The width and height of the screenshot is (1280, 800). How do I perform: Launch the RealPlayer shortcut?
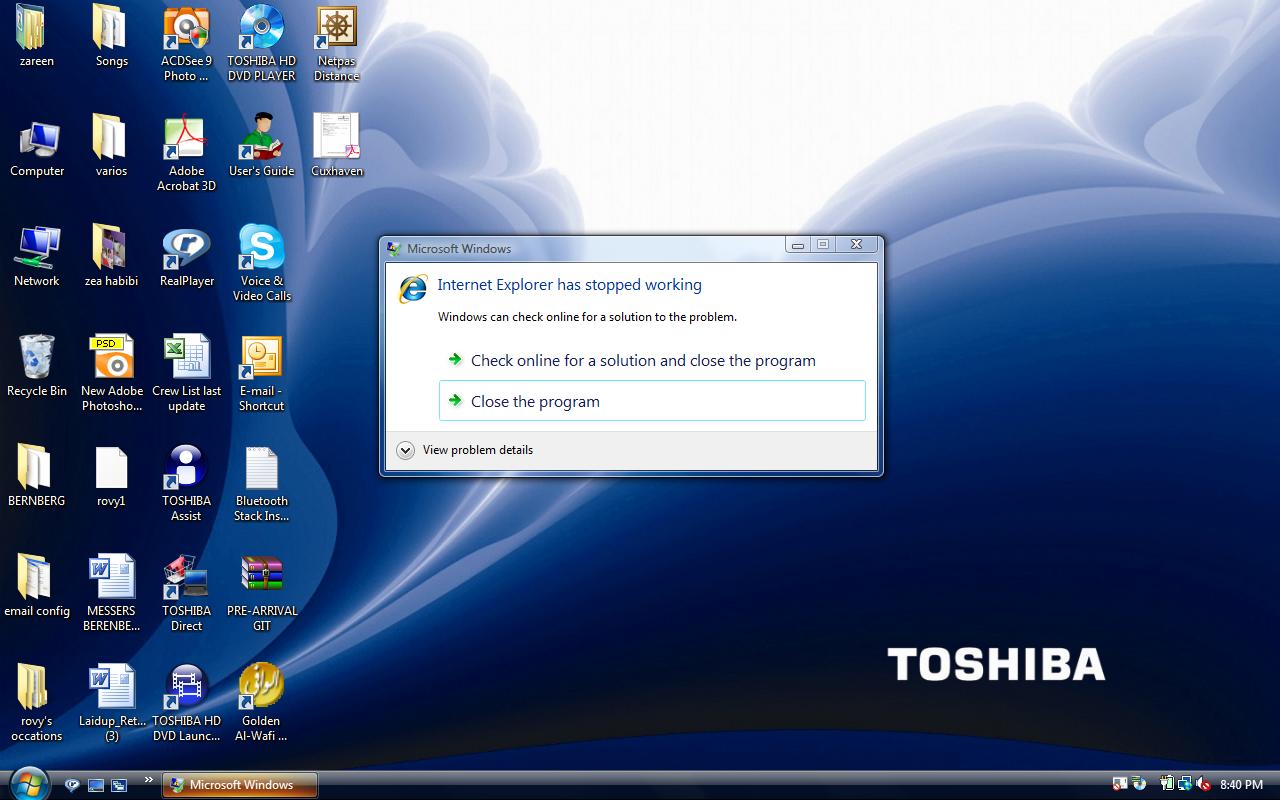(x=186, y=256)
